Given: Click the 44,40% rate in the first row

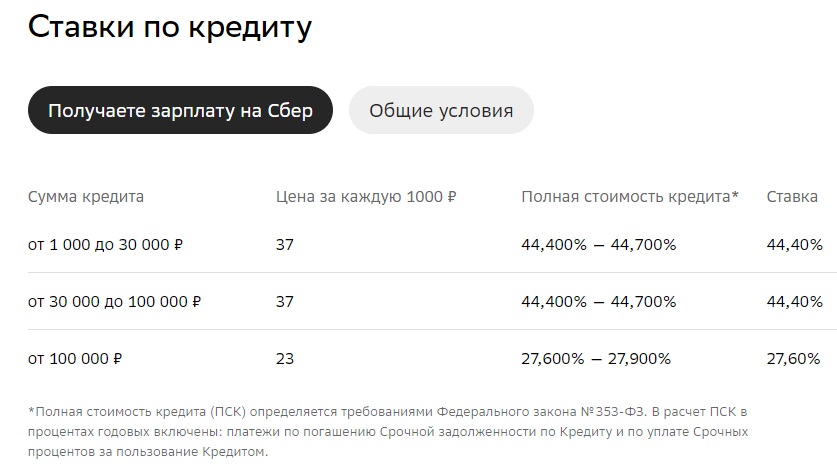Looking at the screenshot, I should pyautogui.click(x=794, y=245).
